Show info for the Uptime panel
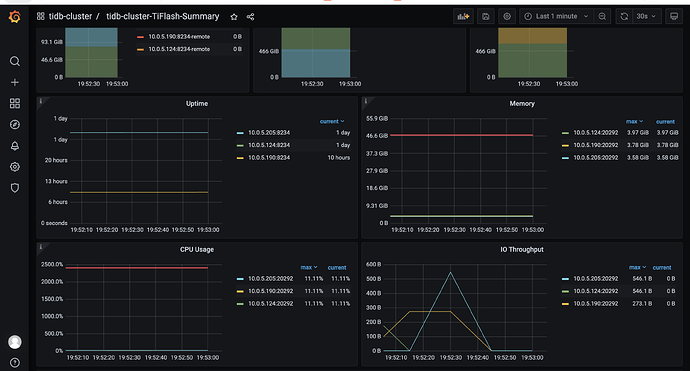Image resolution: width=690 pixels, height=371 pixels. 40,101
